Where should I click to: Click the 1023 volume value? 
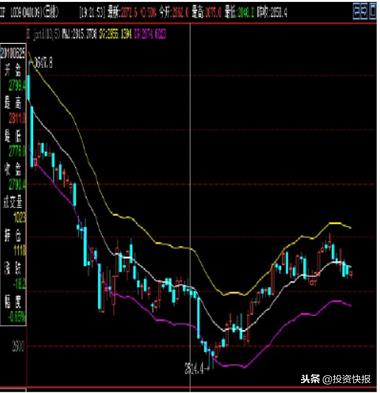(x=20, y=218)
